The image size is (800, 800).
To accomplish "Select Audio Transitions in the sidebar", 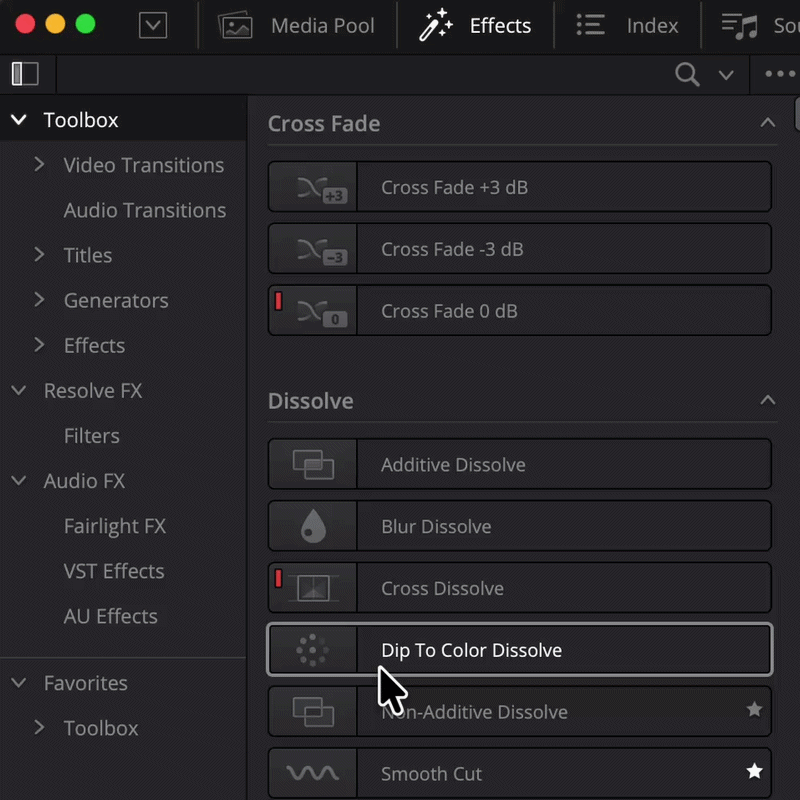I will click(144, 210).
